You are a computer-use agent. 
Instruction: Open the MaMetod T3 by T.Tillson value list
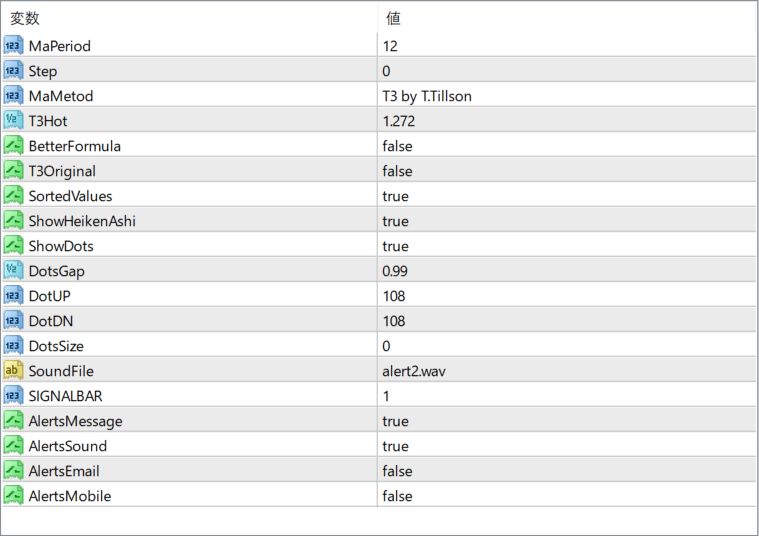coord(566,96)
